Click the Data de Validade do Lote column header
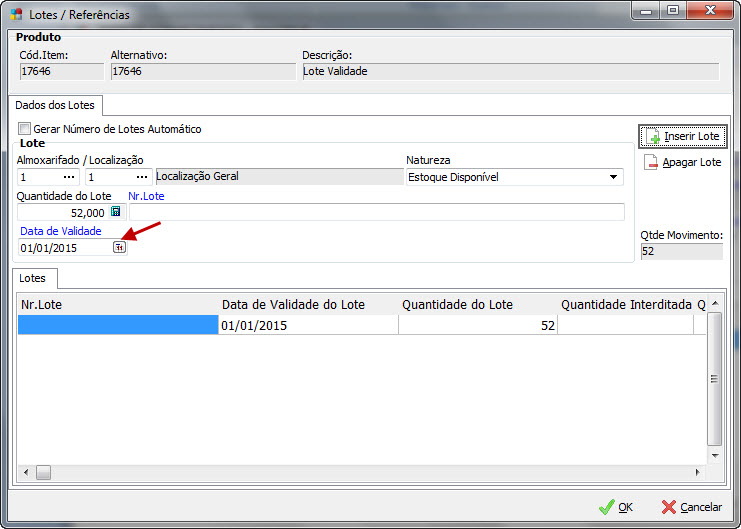 pyautogui.click(x=293, y=304)
